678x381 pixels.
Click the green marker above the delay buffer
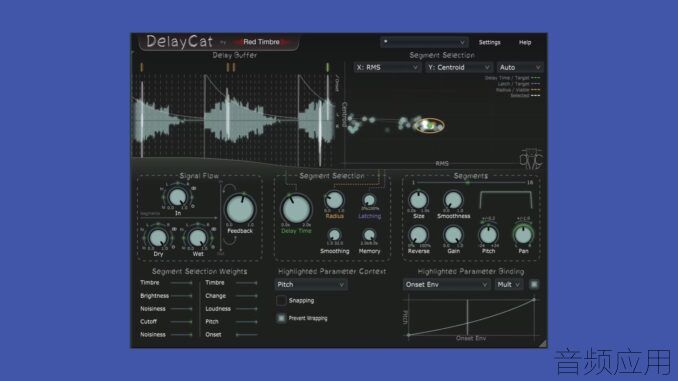pos(327,67)
